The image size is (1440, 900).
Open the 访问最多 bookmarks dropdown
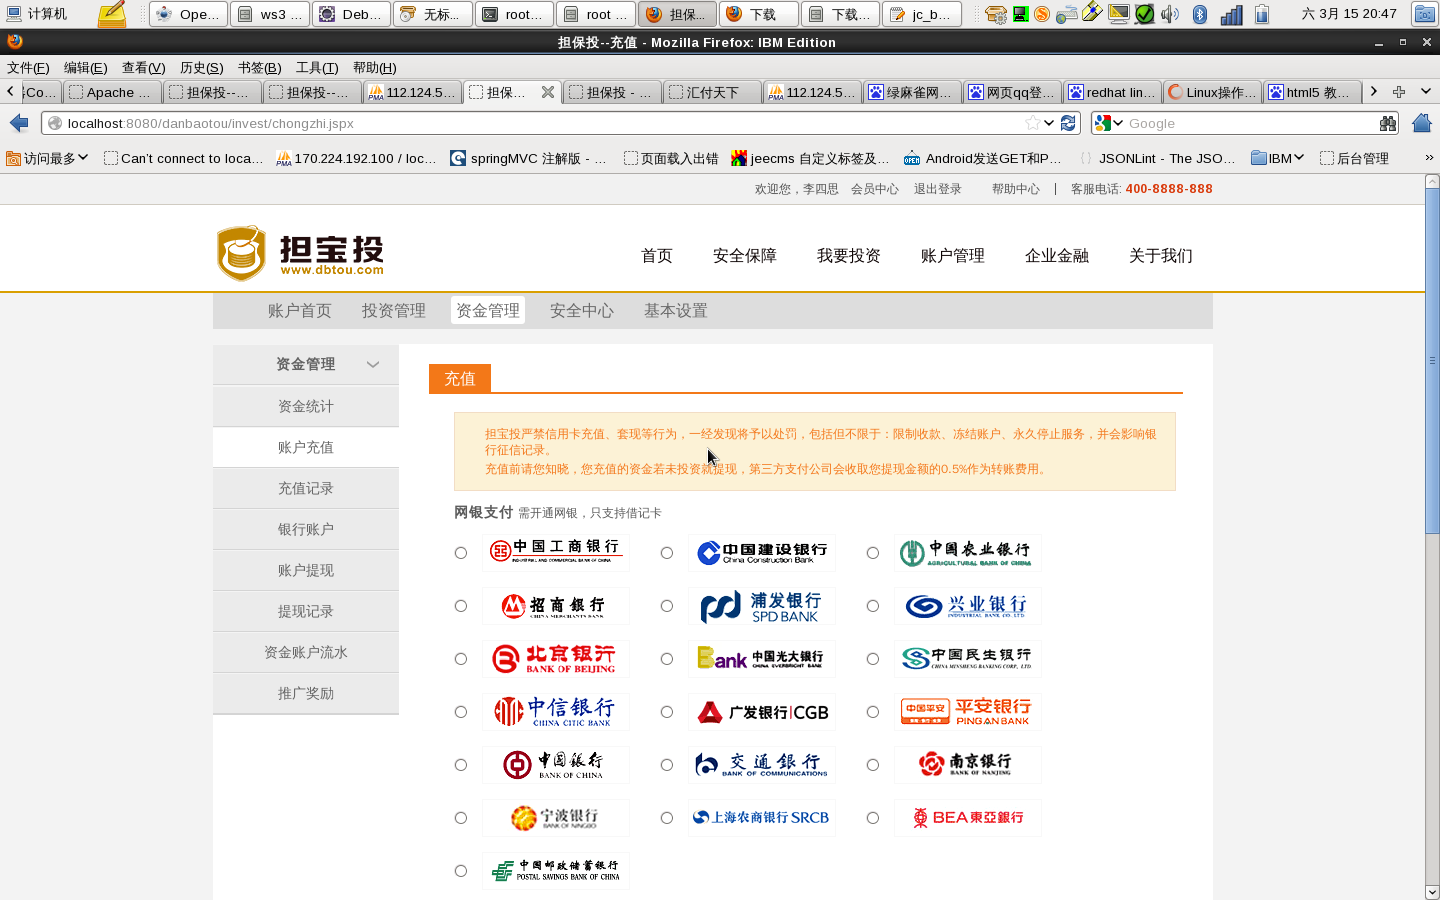(x=47, y=158)
